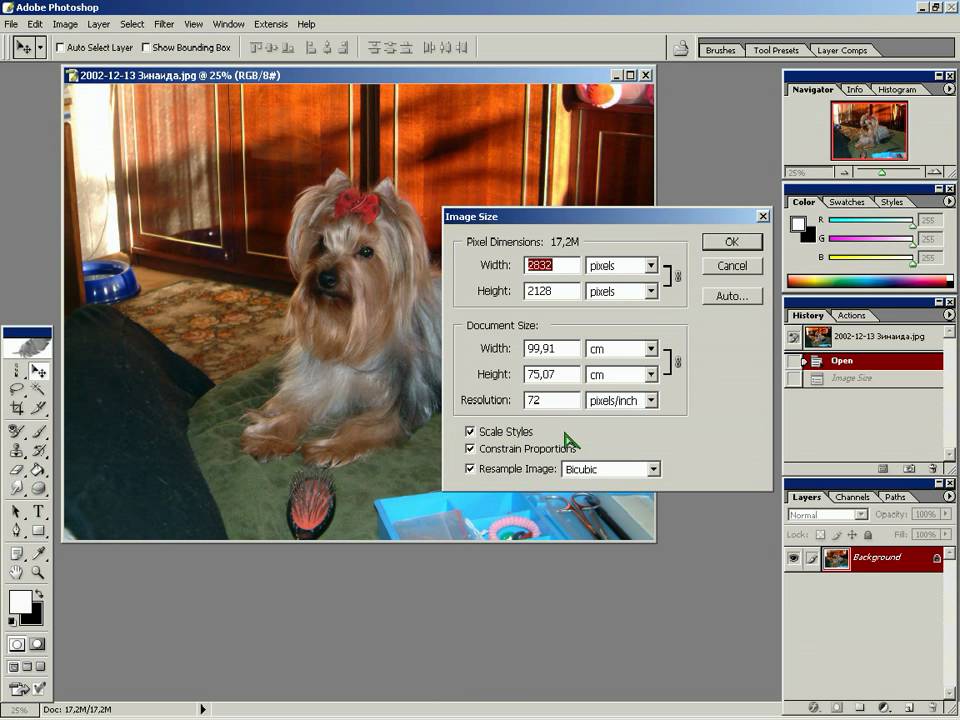Open the Layer menu
This screenshot has width=960, height=720.
coord(99,24)
